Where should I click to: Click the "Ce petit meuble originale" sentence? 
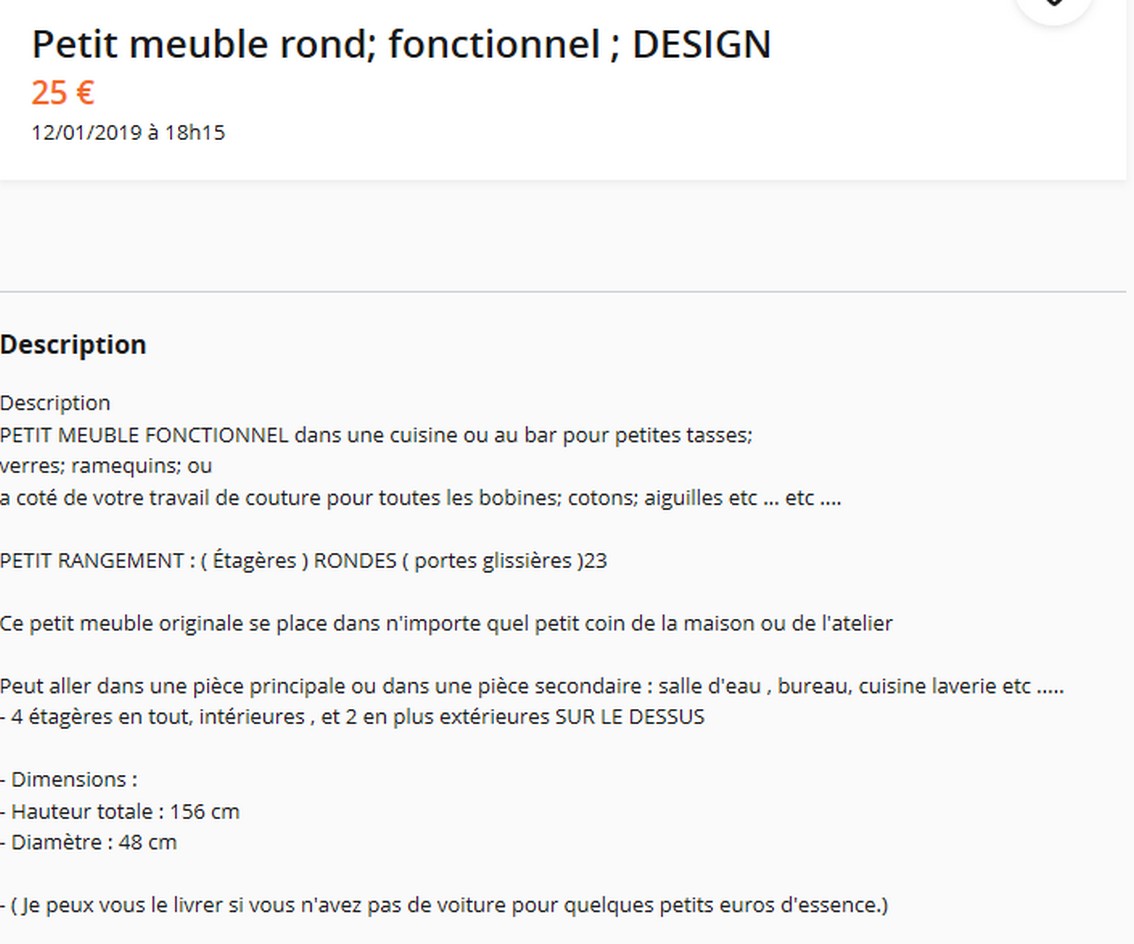[x=446, y=624]
